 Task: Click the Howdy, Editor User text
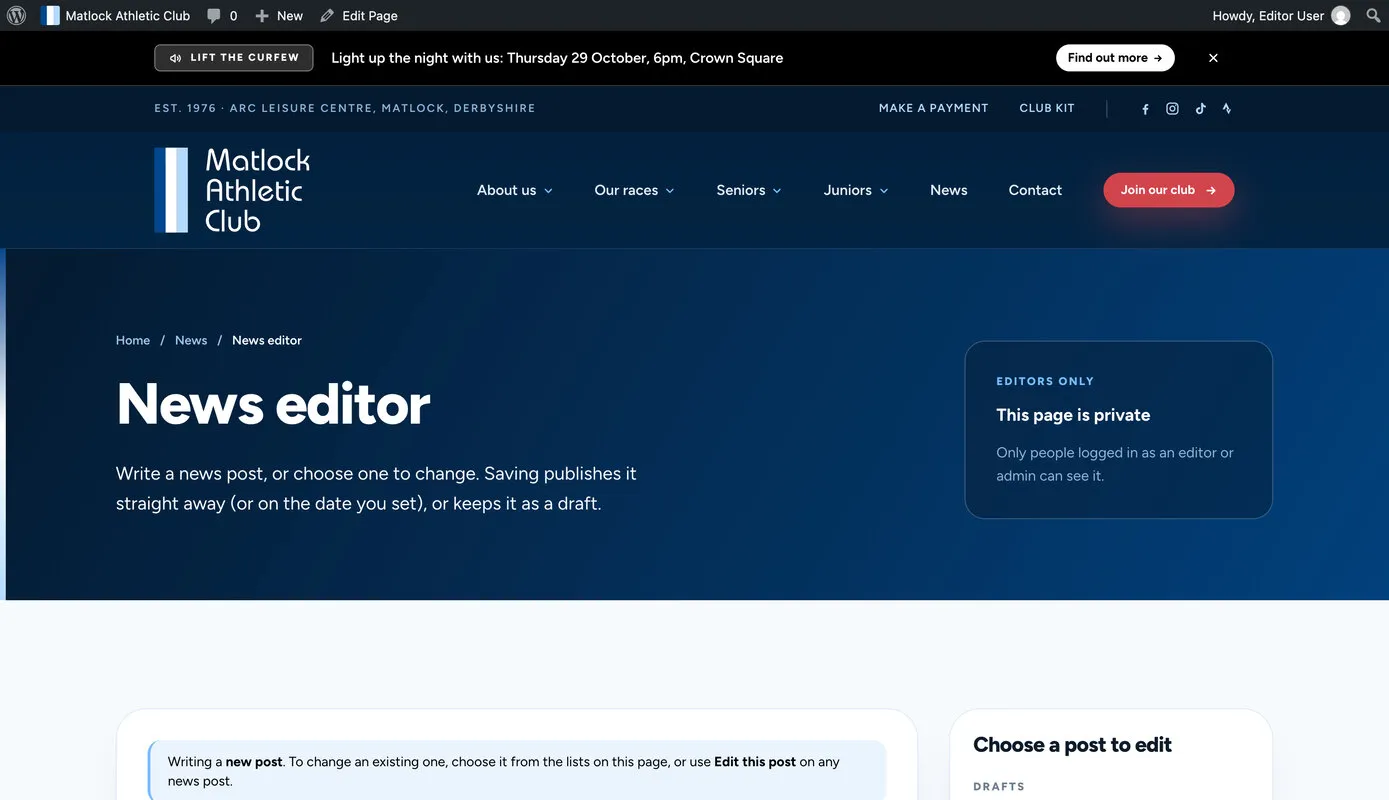(1268, 16)
